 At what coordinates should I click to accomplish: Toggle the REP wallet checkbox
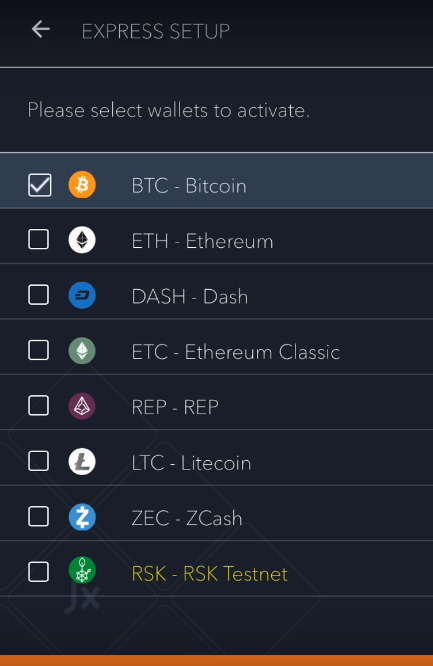(39, 406)
